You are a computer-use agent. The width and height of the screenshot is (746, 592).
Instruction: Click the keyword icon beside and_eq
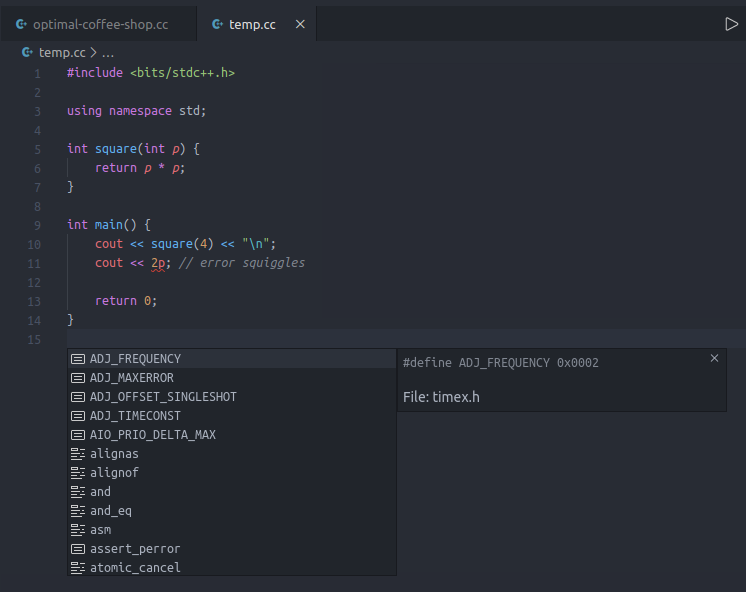78,511
